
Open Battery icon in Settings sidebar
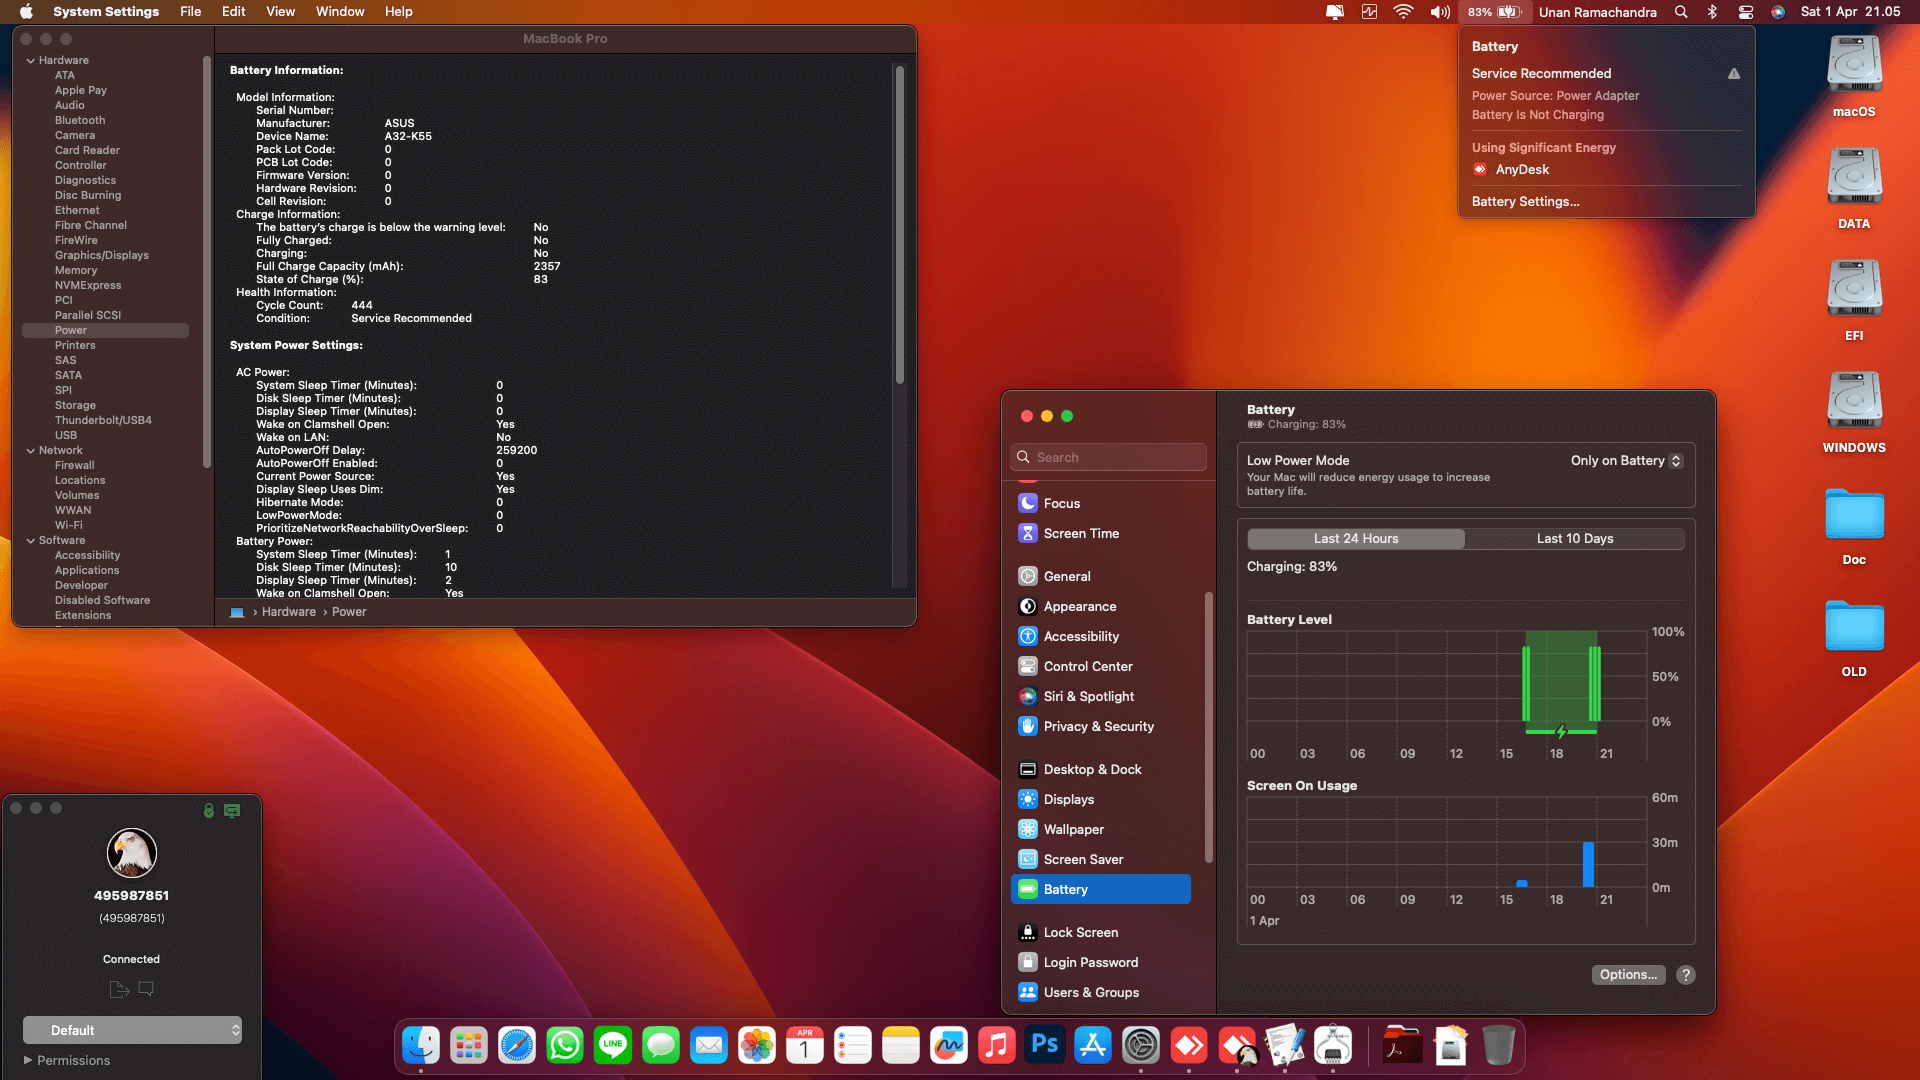click(x=1028, y=889)
